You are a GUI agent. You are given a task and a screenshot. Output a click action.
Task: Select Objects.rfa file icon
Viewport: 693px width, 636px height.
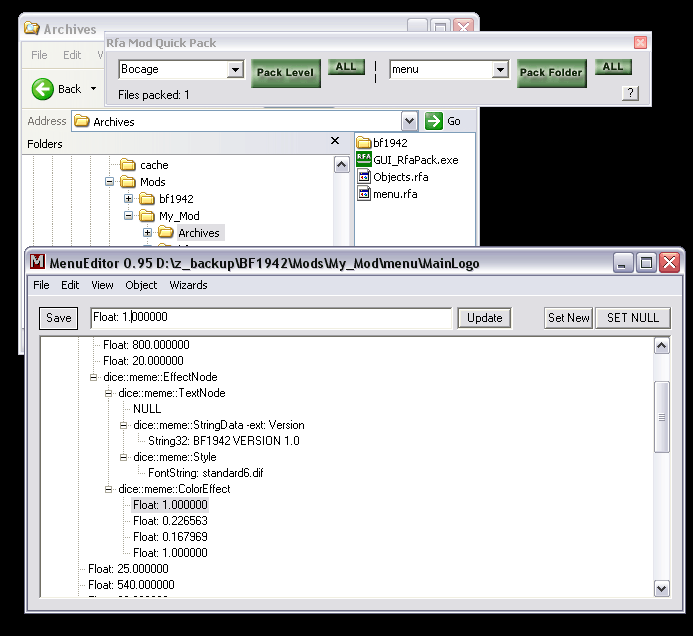(x=364, y=177)
